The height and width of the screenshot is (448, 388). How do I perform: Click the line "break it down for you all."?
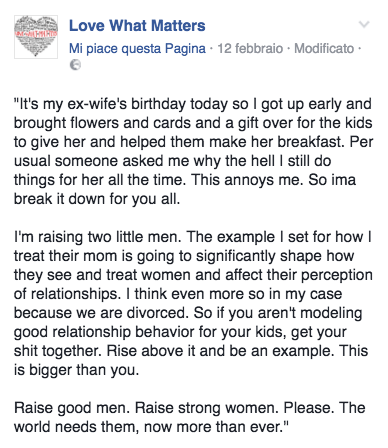[x=97, y=199]
